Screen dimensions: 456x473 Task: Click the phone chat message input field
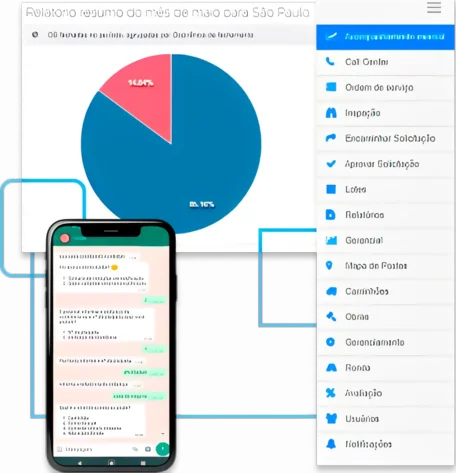97,449
